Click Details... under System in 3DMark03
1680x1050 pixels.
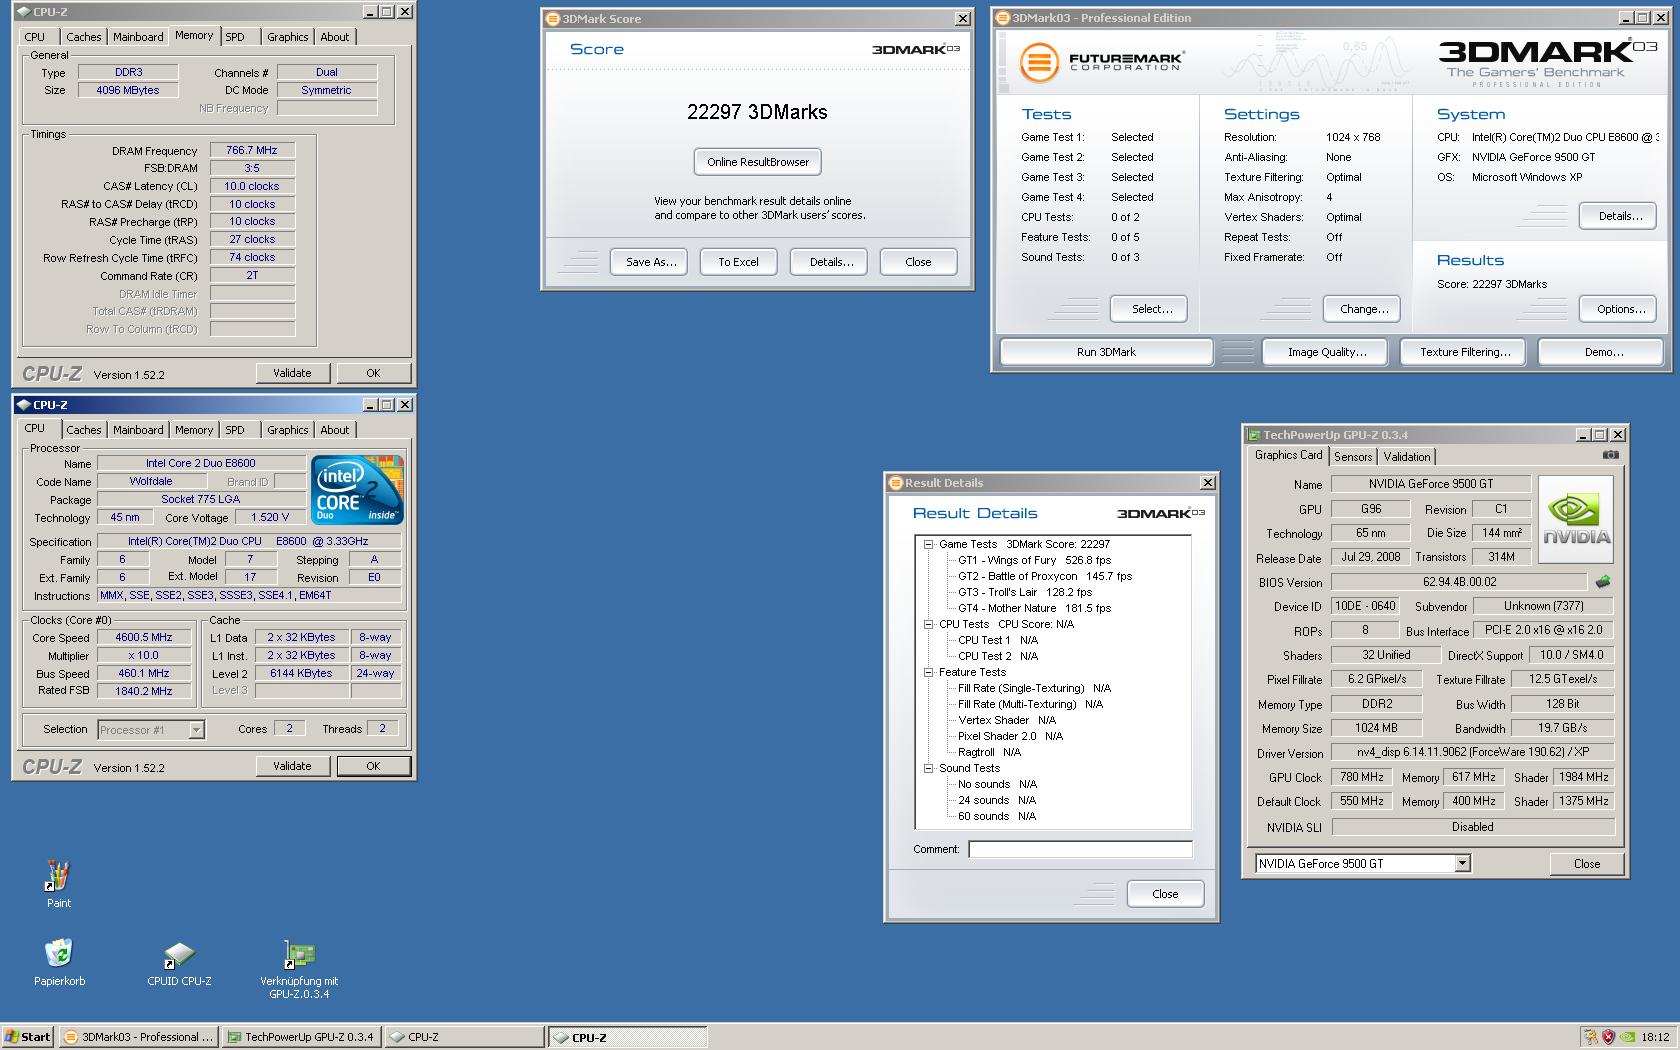coord(1620,216)
